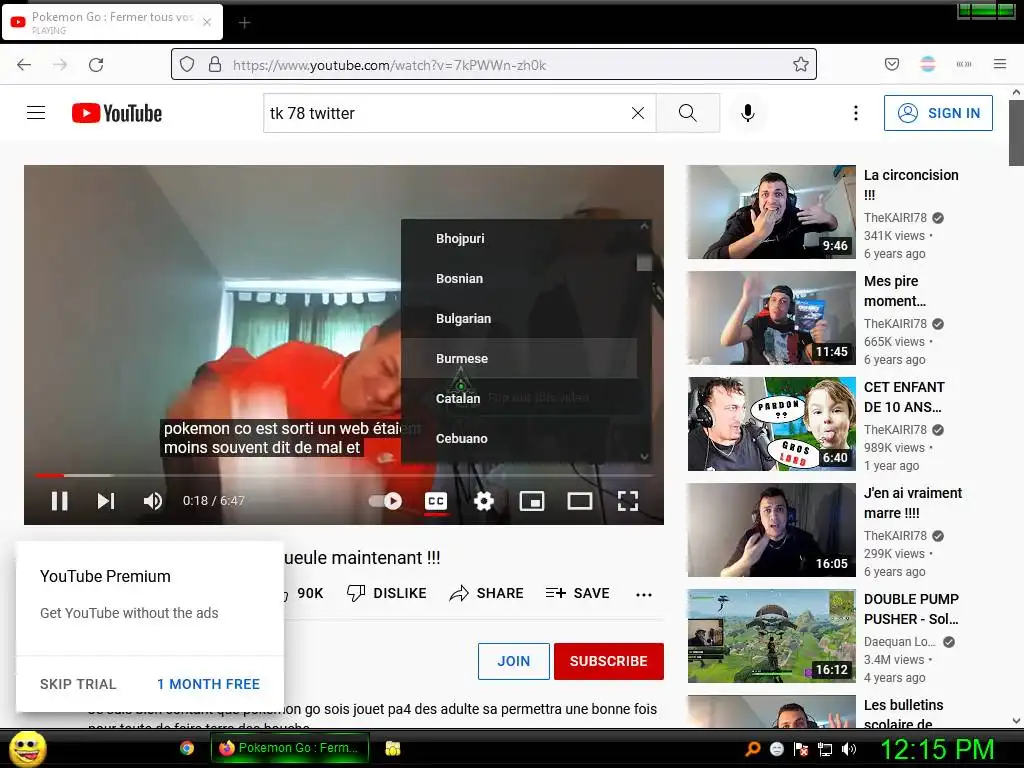Open more actions ellipsis below video
Image resolution: width=1024 pixels, height=768 pixels.
coord(644,594)
